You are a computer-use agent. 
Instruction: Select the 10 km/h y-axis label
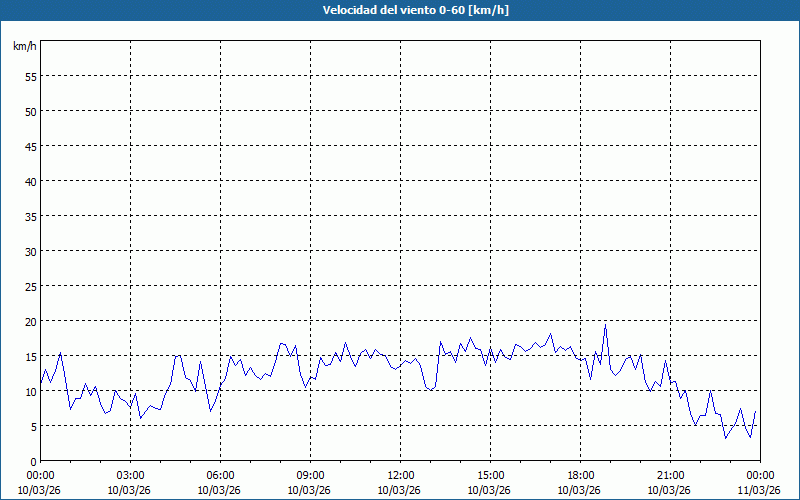pos(30,391)
